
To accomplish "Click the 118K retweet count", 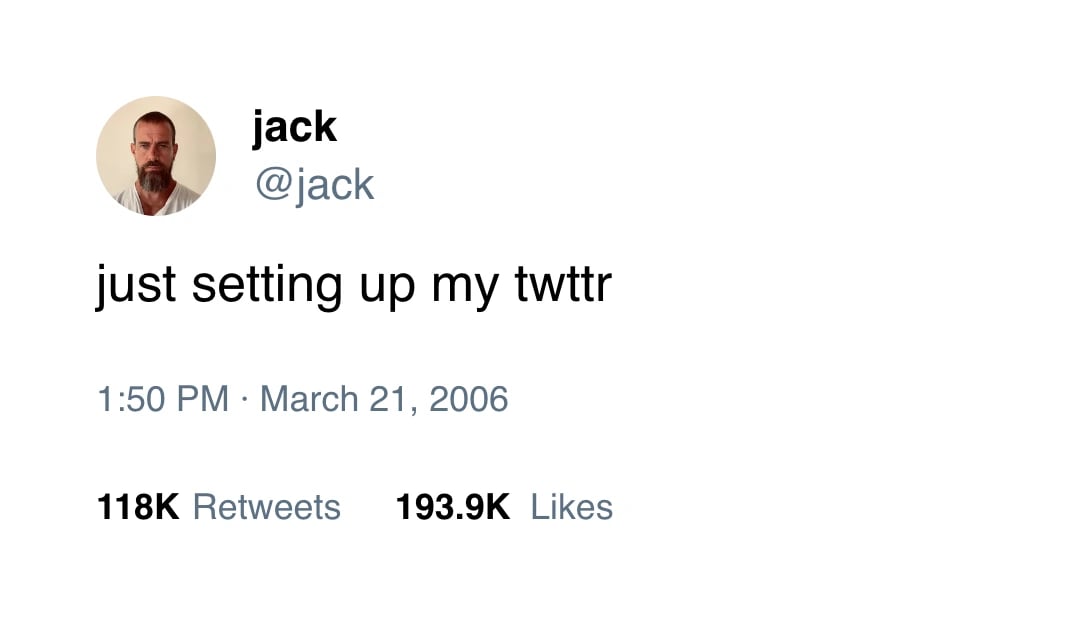I will coord(138,507).
